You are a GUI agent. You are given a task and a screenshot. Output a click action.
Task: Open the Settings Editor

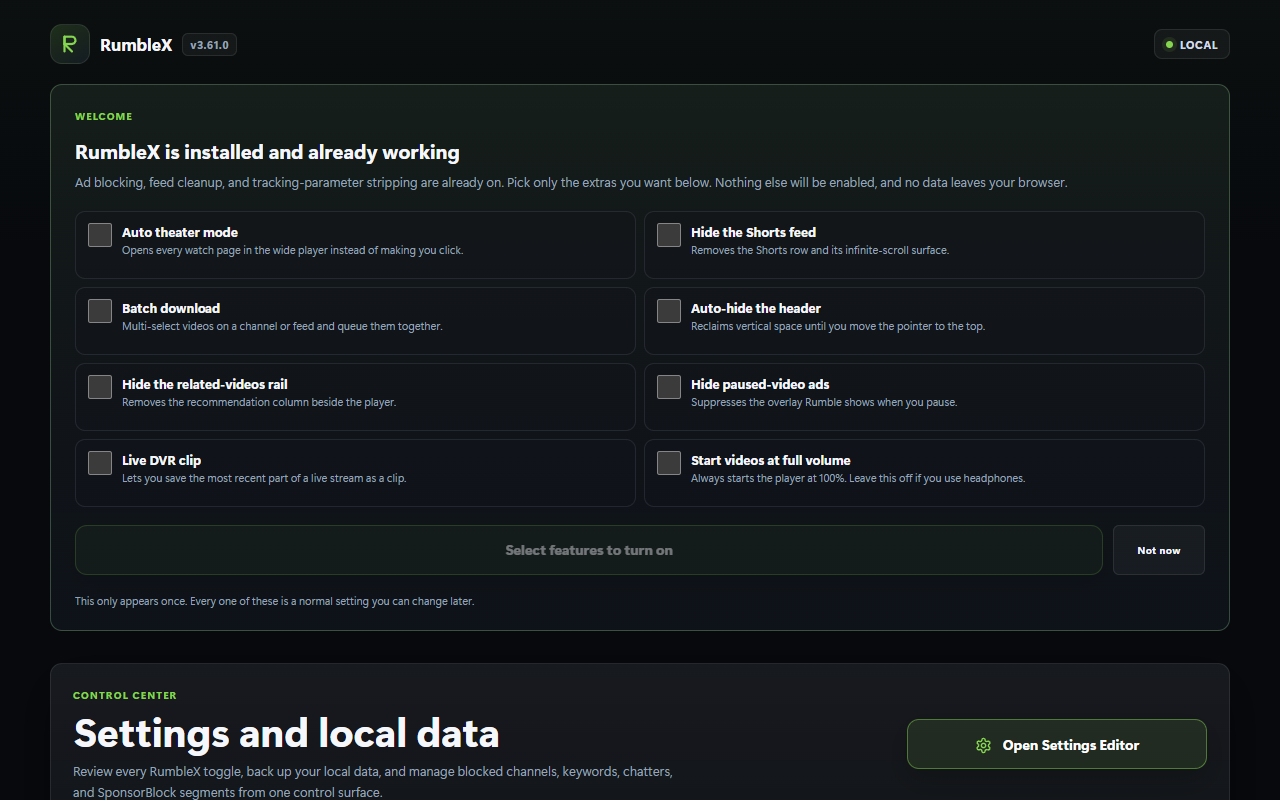coord(1057,745)
